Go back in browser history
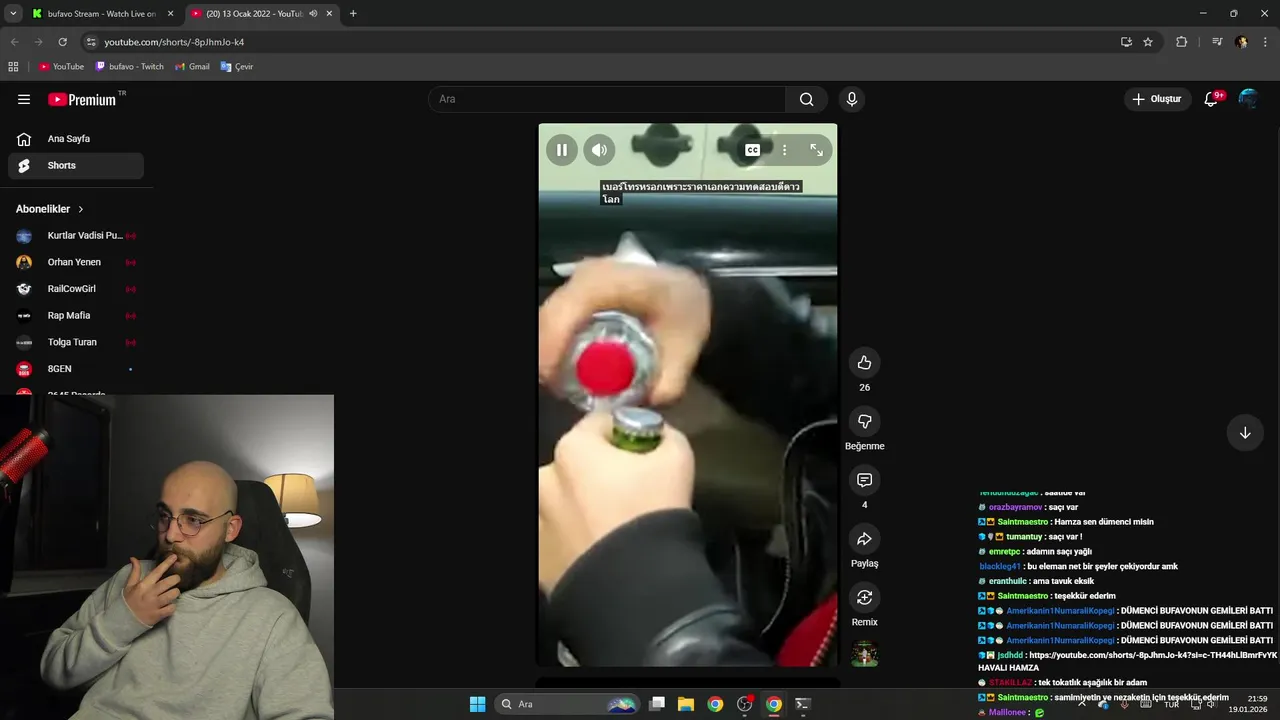The width and height of the screenshot is (1280, 720). [15, 42]
